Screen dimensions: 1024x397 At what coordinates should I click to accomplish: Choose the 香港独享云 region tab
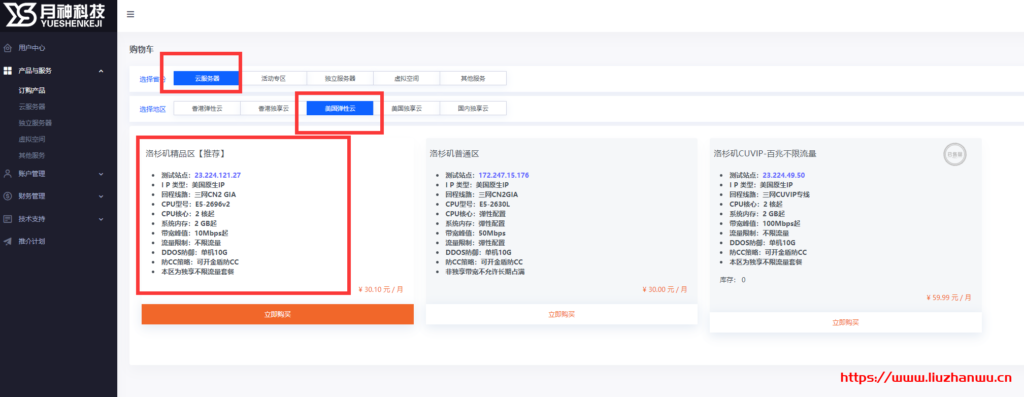point(274,108)
